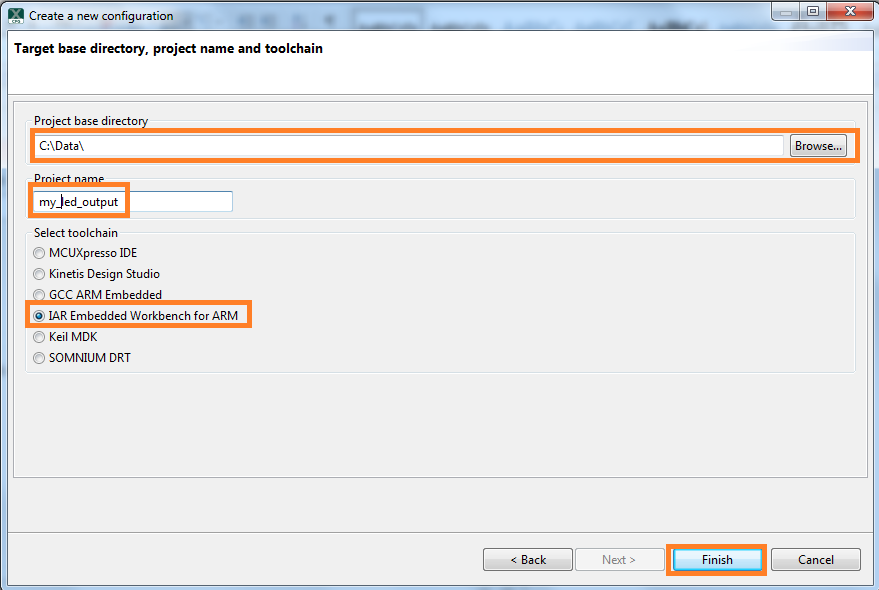Choose Kinetis Design Studio toolchain option
The width and height of the screenshot is (879, 590).
coord(40,274)
